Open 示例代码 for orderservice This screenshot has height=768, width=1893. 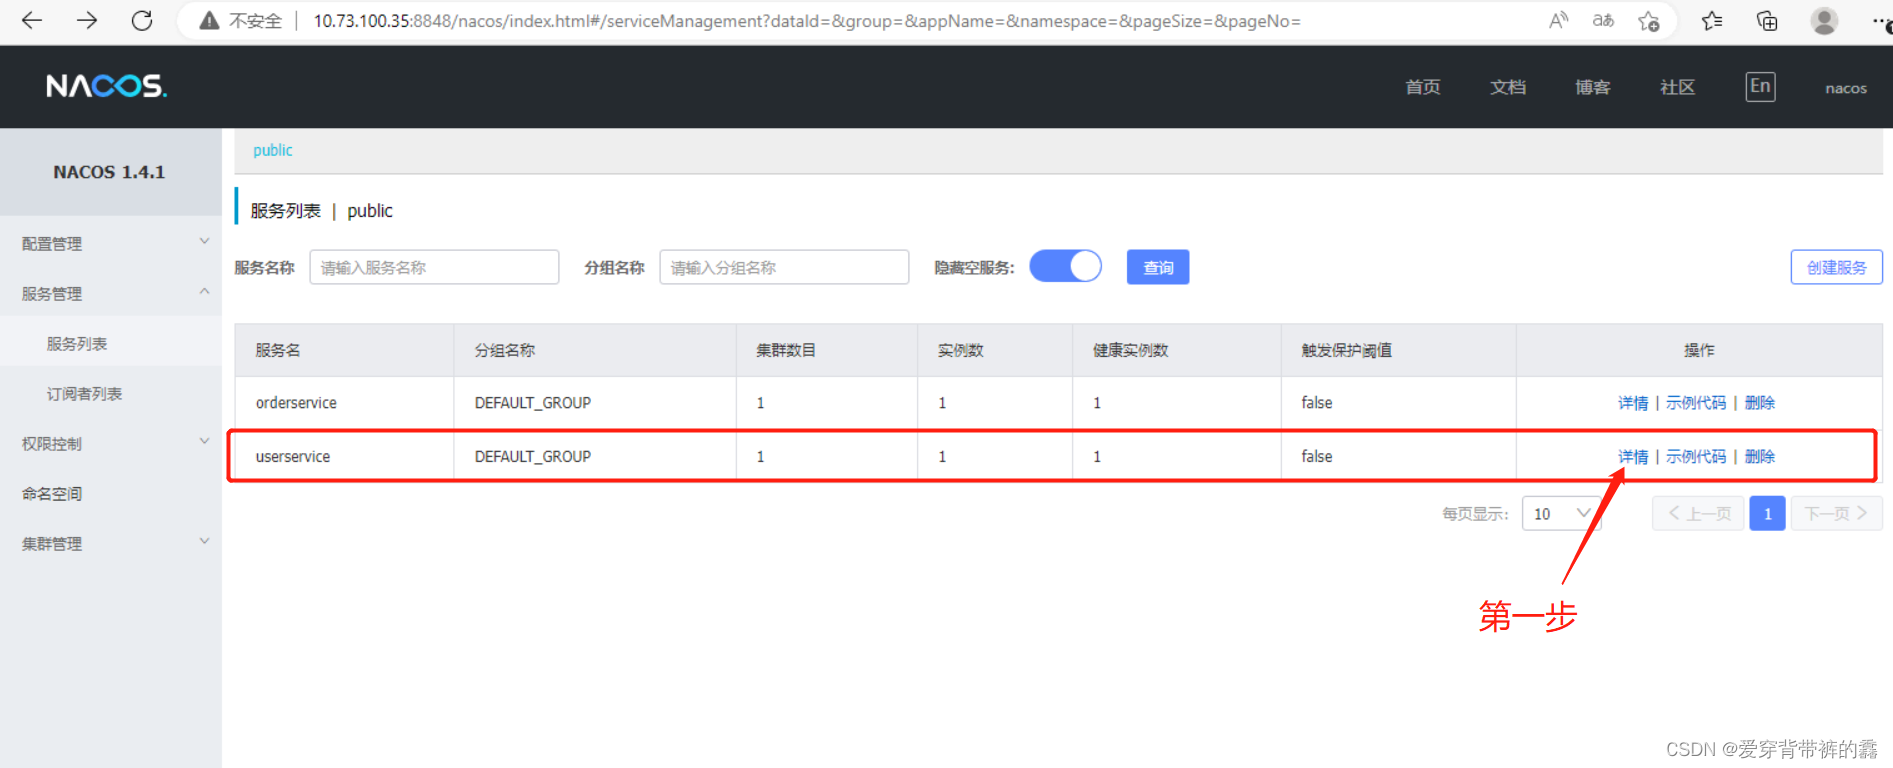(1696, 402)
